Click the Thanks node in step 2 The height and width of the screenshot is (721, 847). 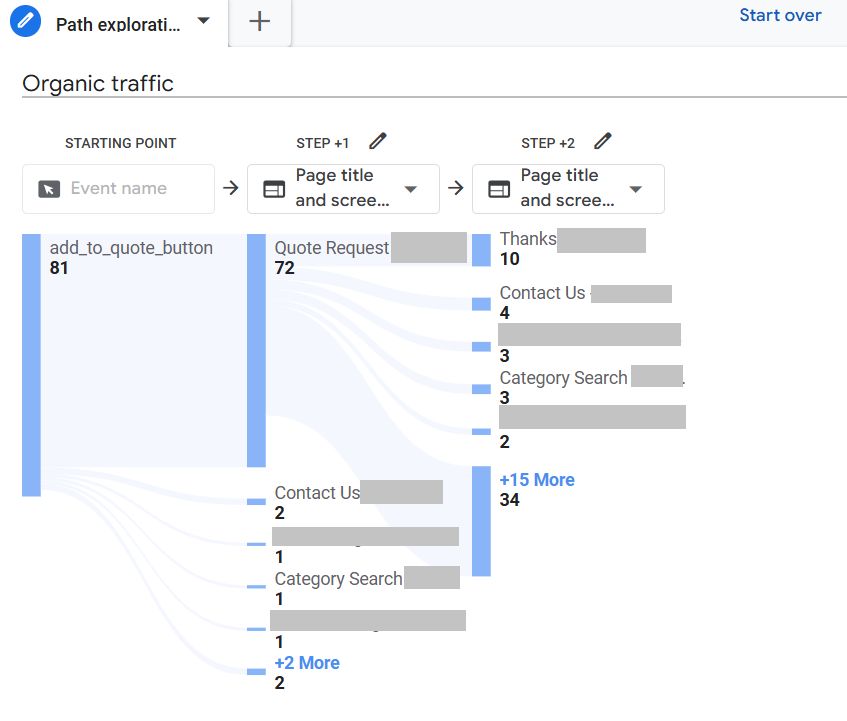[x=481, y=250]
